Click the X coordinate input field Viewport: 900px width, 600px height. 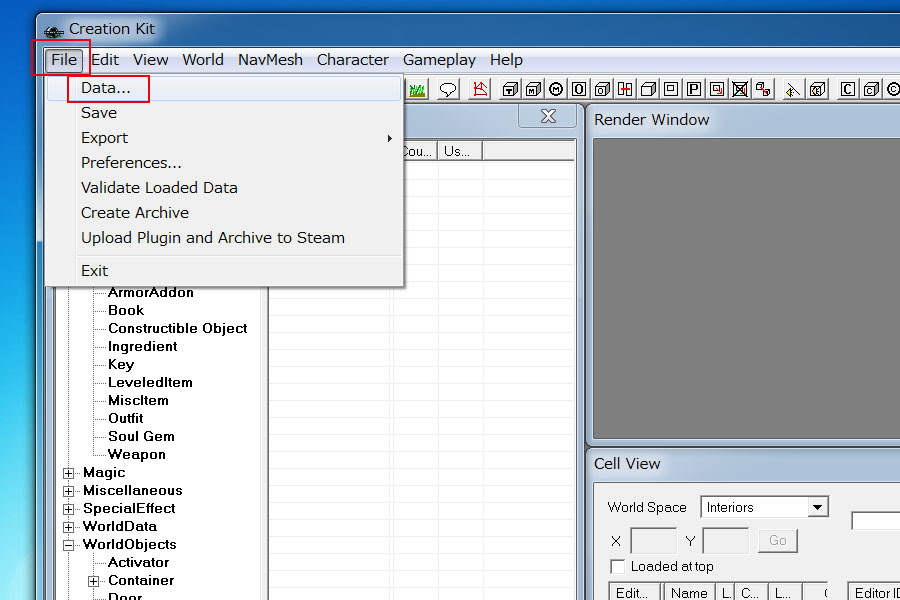pyautogui.click(x=653, y=541)
